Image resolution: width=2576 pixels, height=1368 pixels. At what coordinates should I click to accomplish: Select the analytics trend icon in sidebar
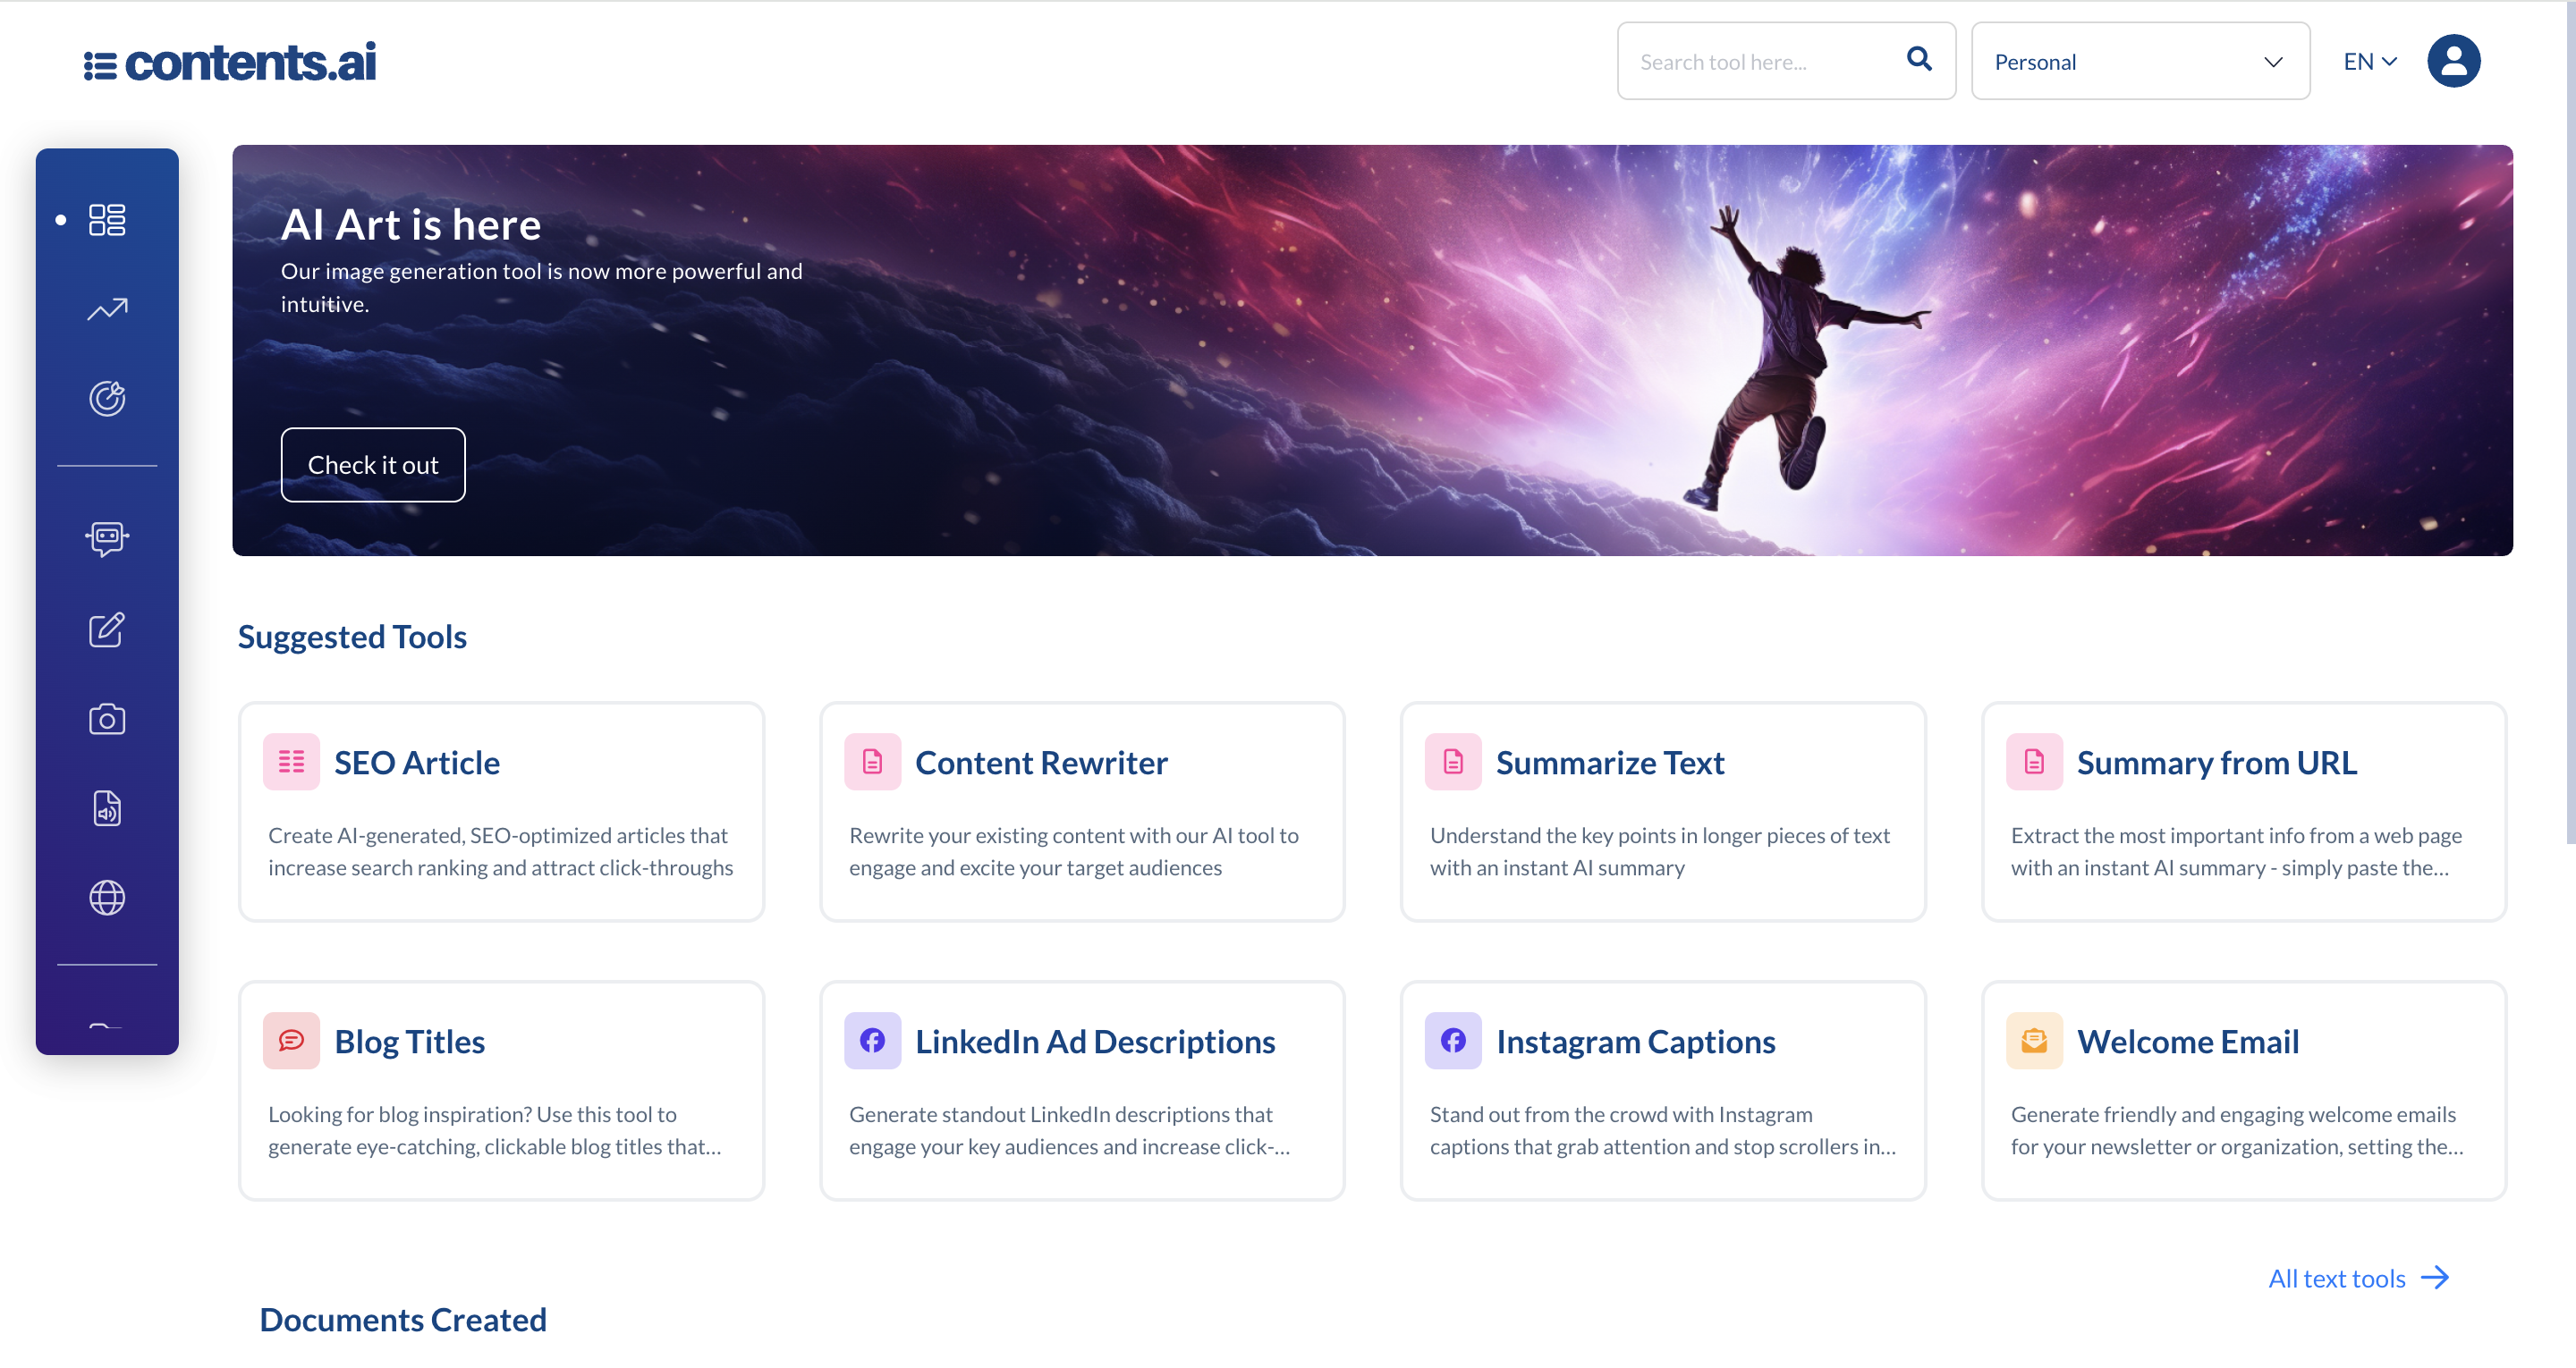click(106, 309)
